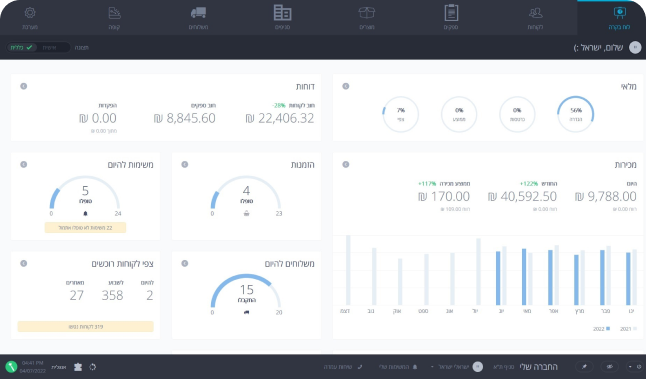Switch to the משלוחים deliveries tab

tap(198, 18)
